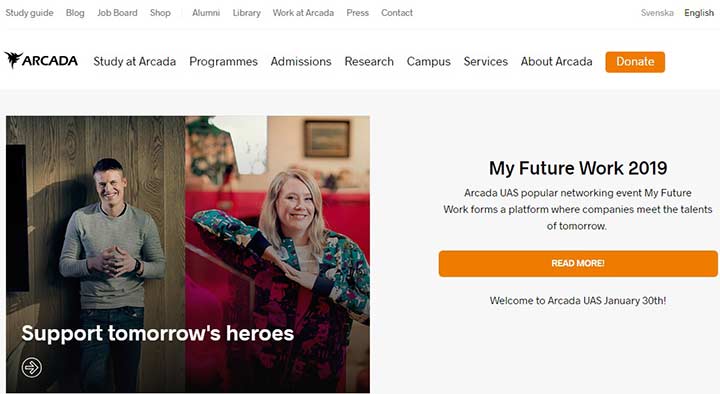Open the Contact link in top bar
Viewport: 720px width, 394px height.
coord(397,13)
